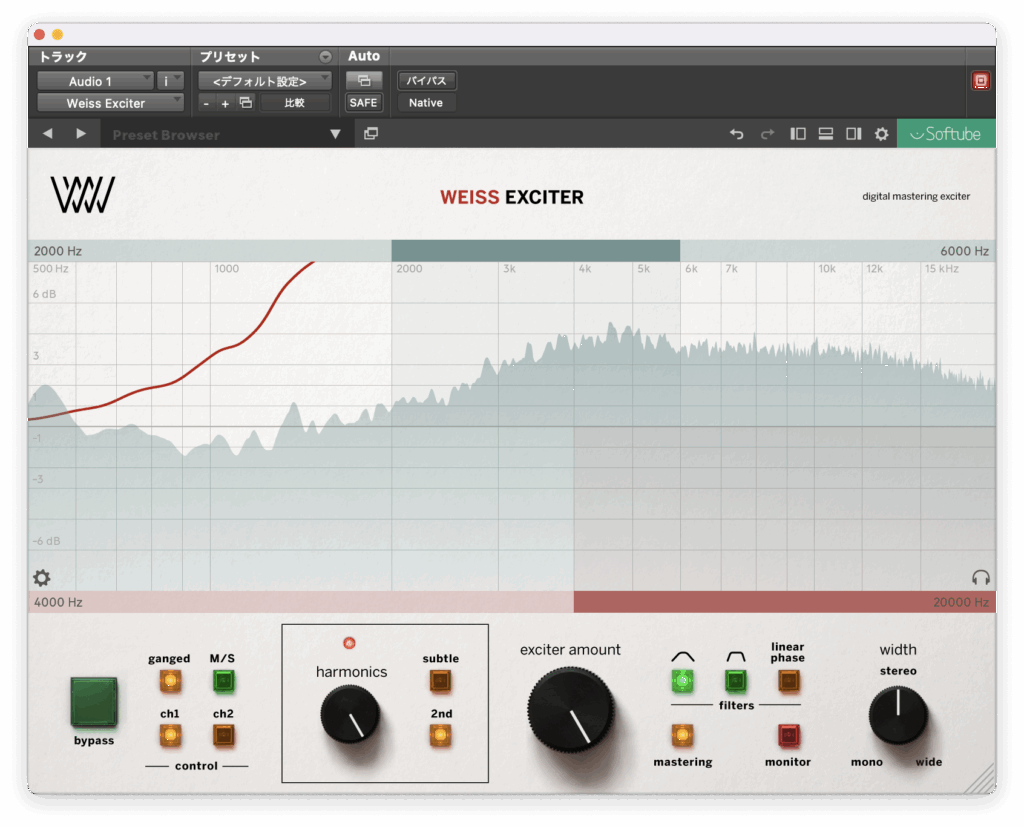Click the yellow minimize window button
Image resolution: width=1024 pixels, height=827 pixels.
(x=57, y=35)
